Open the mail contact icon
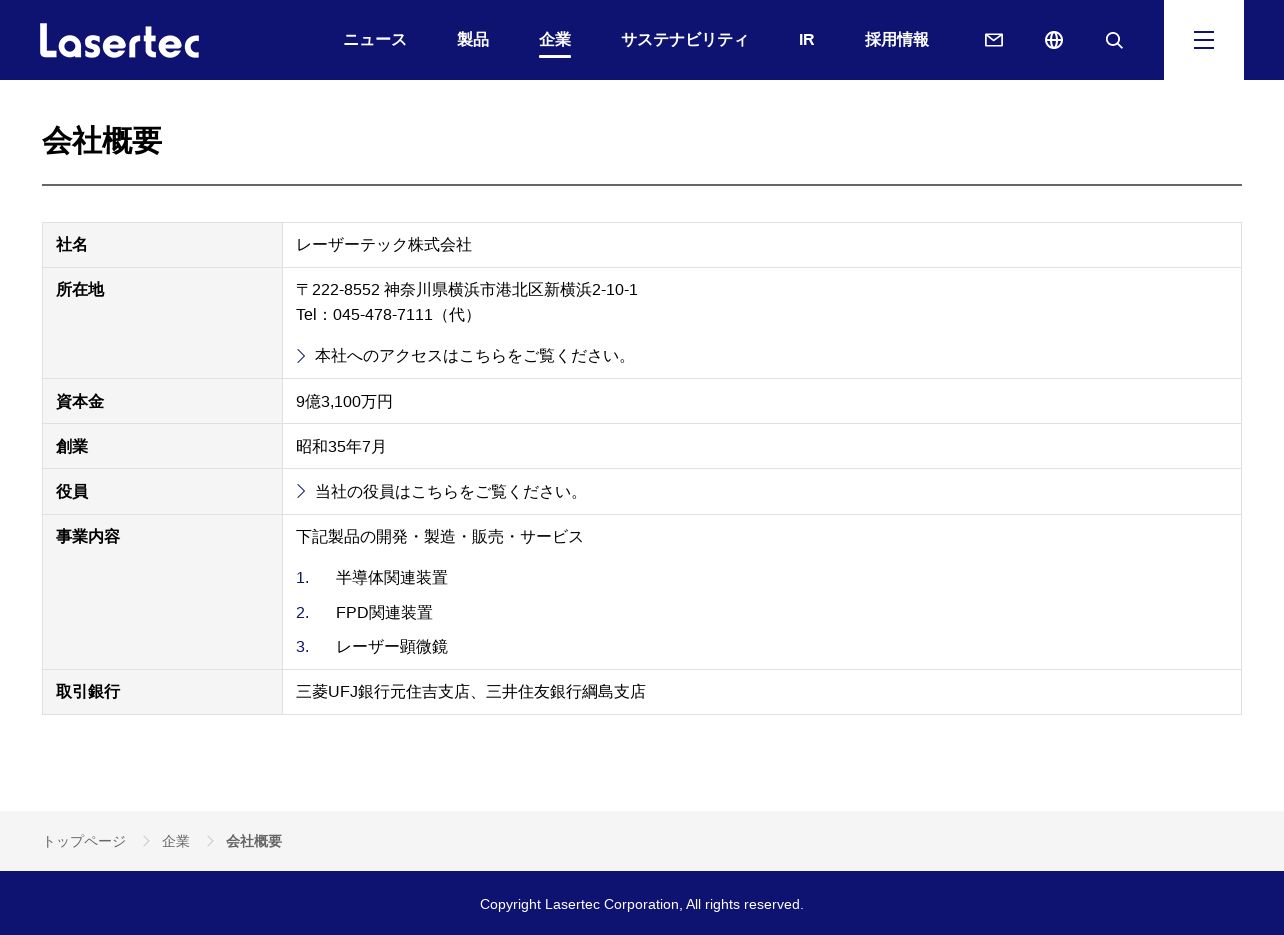The width and height of the screenshot is (1284, 935). click(994, 40)
